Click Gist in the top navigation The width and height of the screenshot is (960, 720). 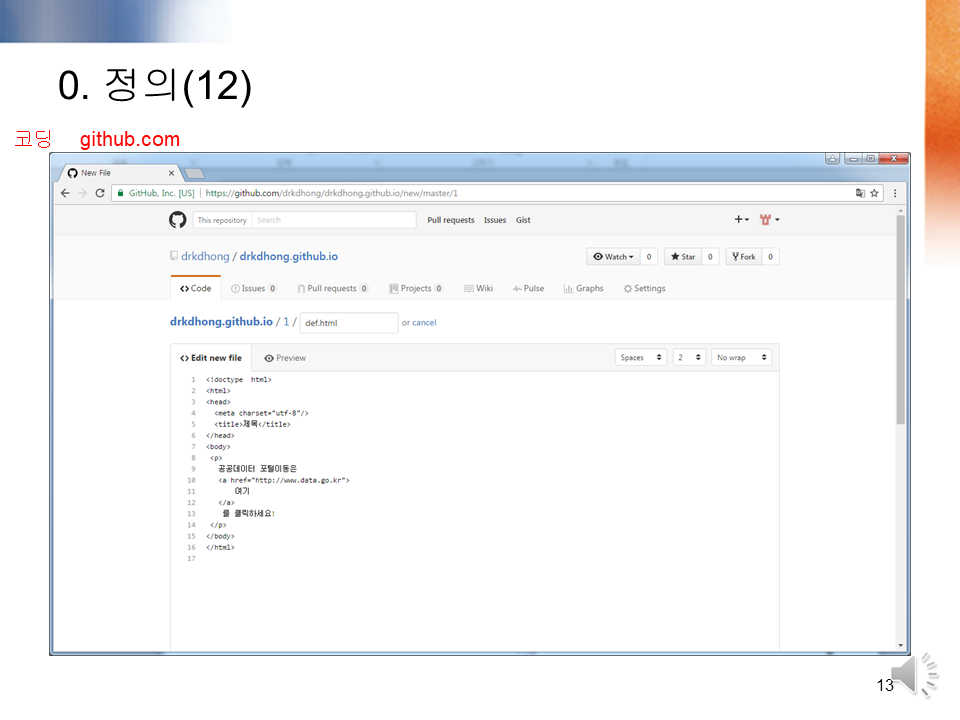523,220
